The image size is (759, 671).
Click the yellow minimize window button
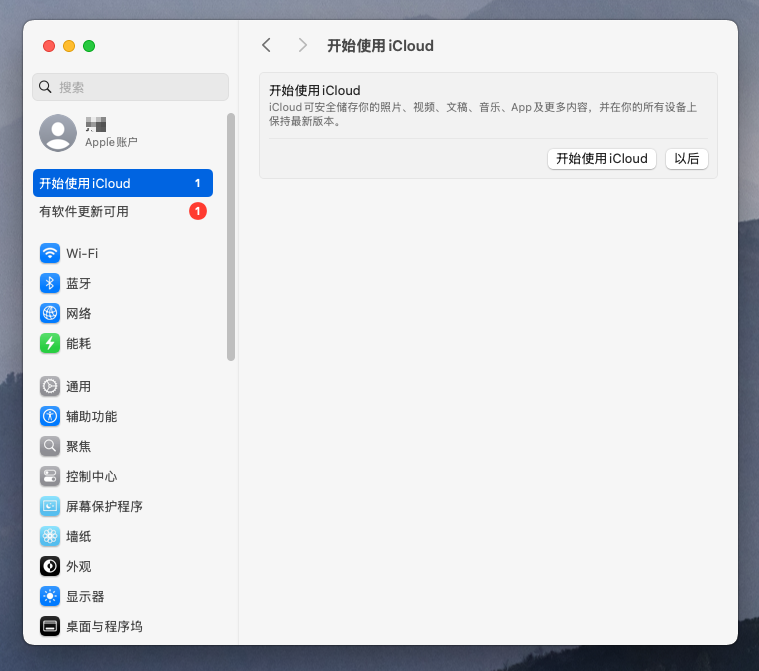pyautogui.click(x=69, y=46)
